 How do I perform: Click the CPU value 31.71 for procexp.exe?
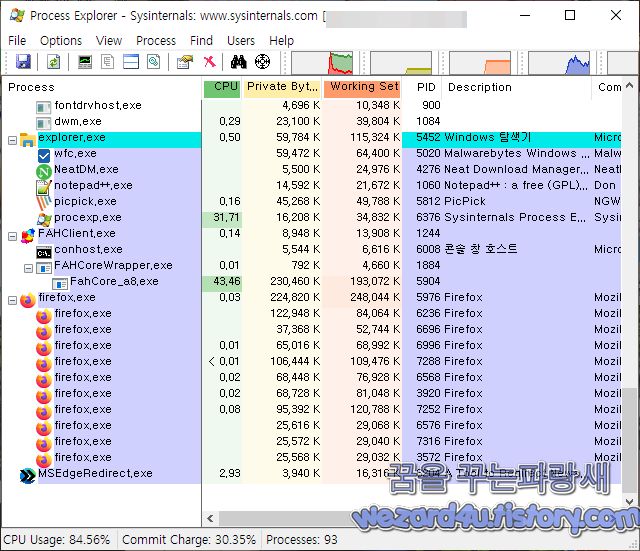(x=227, y=218)
